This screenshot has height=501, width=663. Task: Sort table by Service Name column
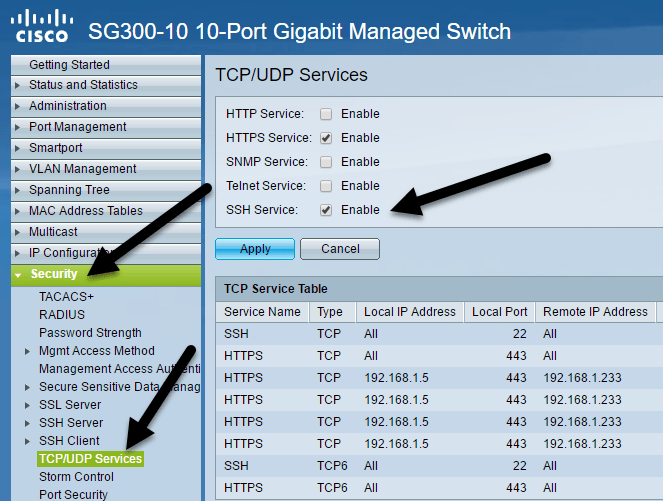tap(262, 312)
